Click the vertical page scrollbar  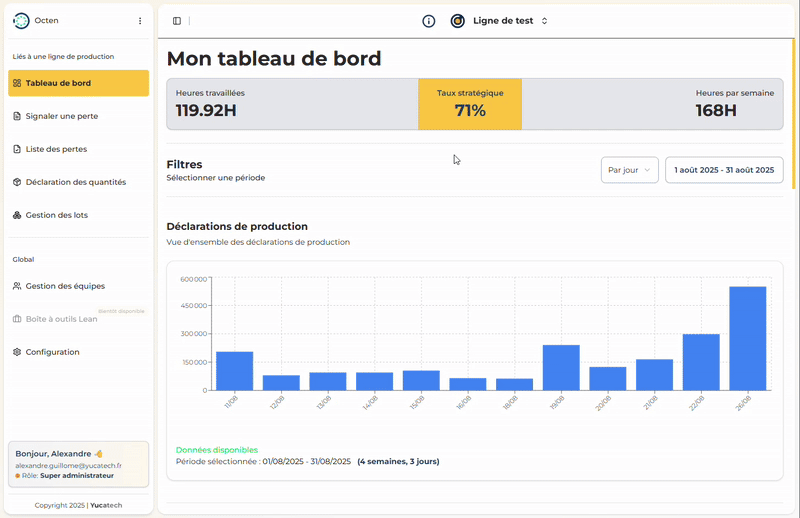[x=794, y=112]
